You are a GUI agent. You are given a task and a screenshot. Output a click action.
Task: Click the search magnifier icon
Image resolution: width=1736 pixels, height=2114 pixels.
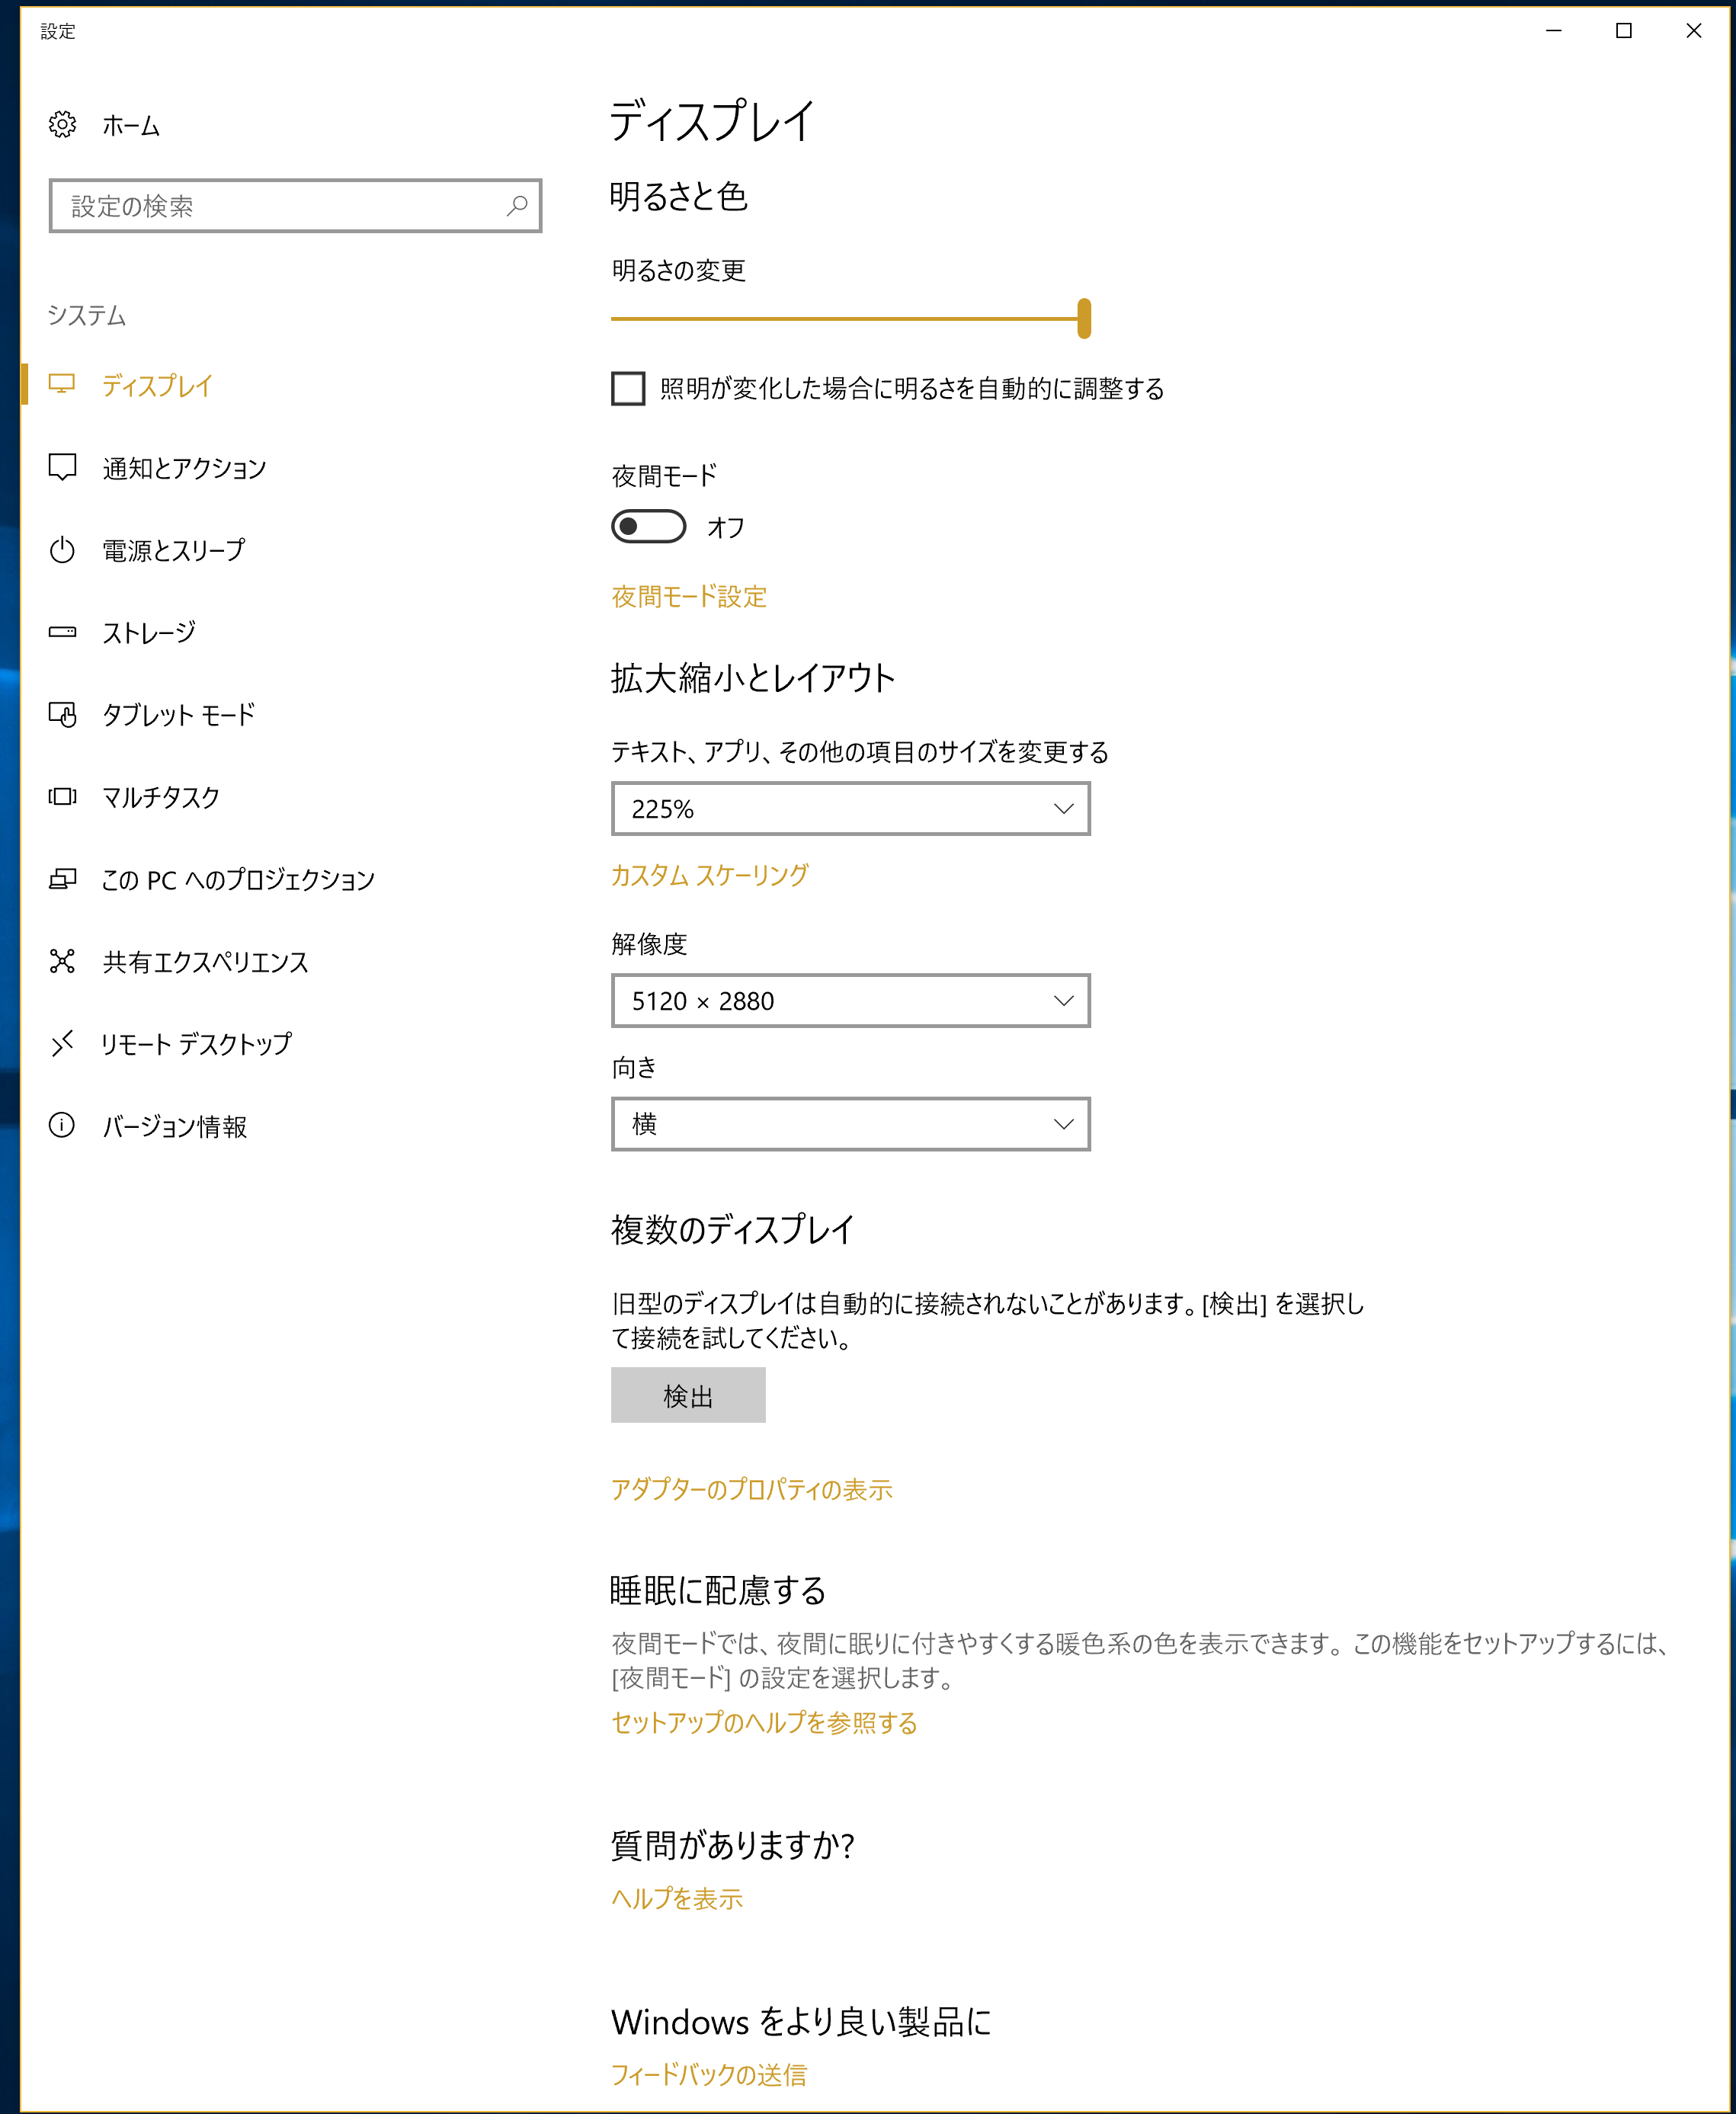tap(517, 206)
